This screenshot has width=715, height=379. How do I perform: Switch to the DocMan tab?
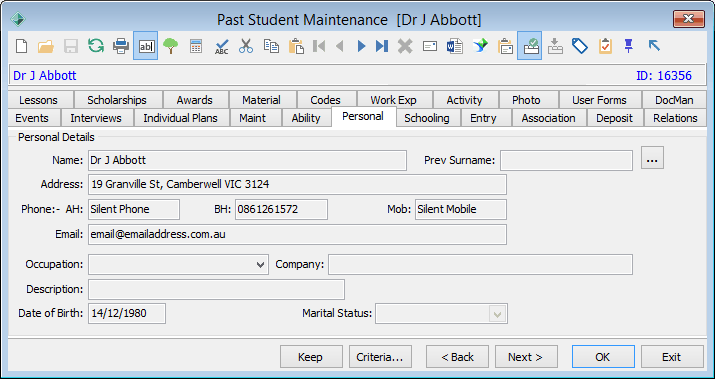[x=674, y=100]
